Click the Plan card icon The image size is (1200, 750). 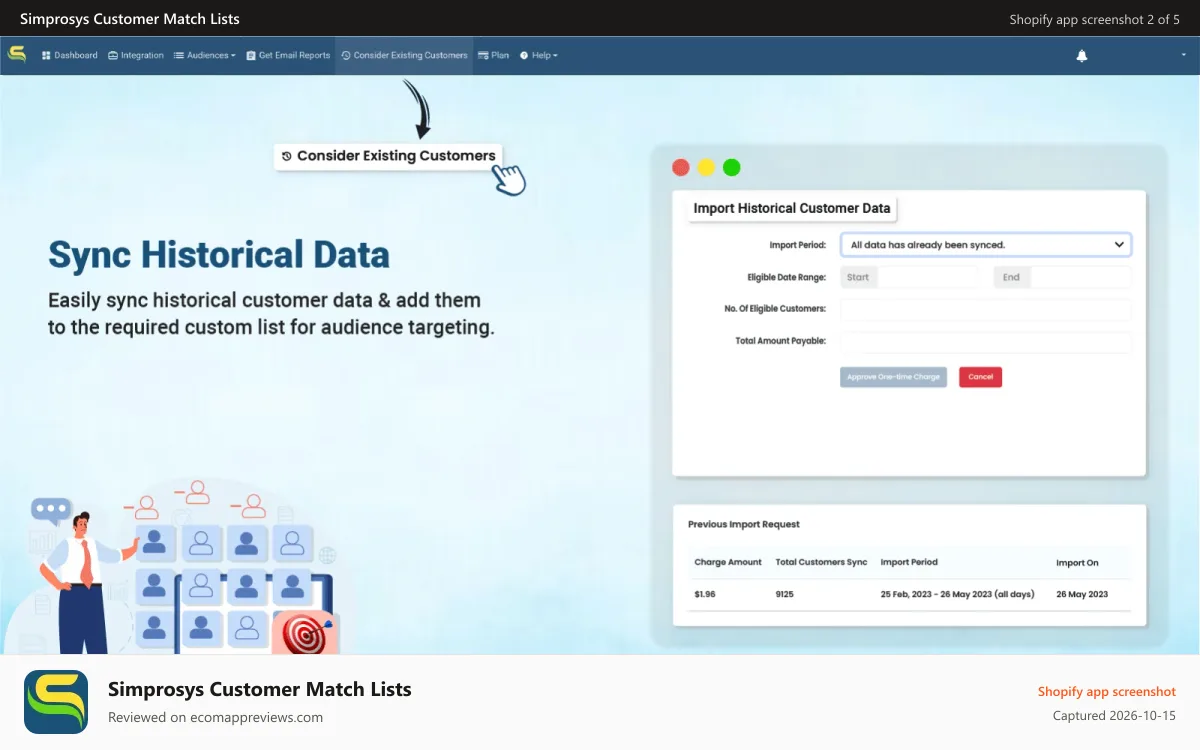483,56
